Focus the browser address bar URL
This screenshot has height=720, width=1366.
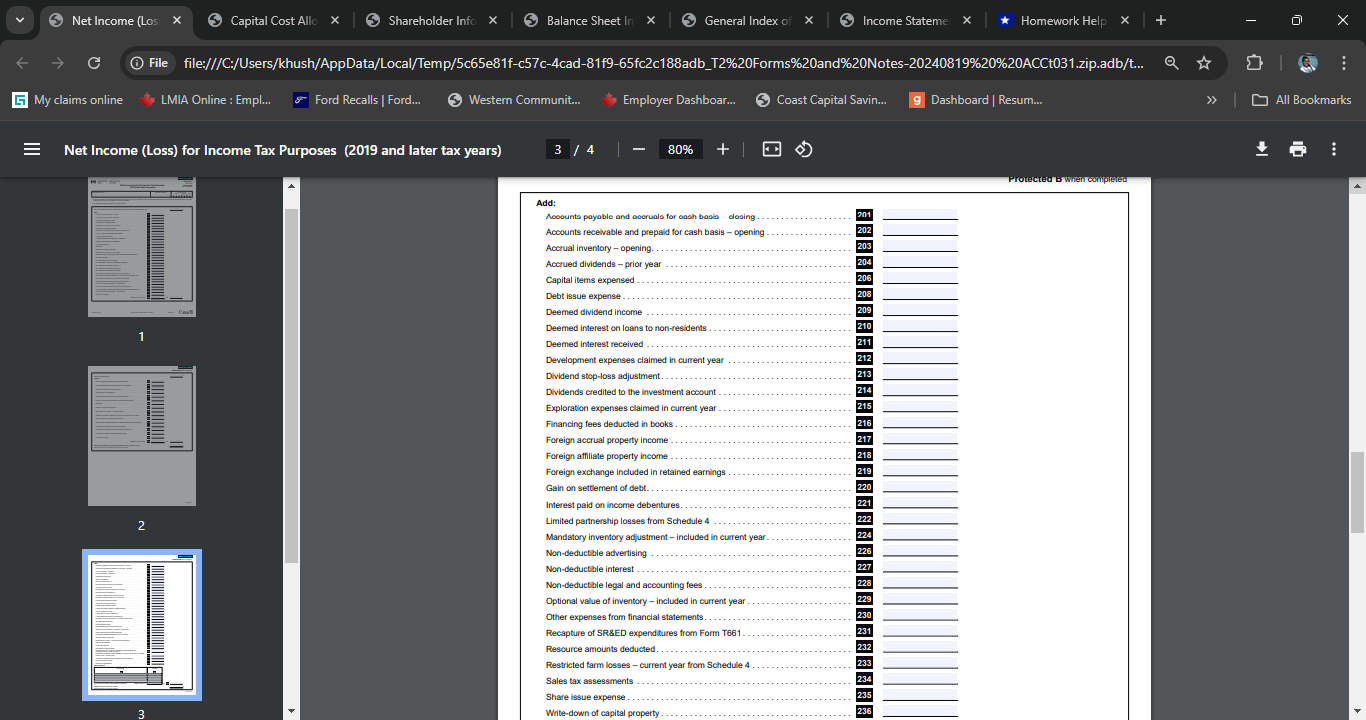[664, 63]
